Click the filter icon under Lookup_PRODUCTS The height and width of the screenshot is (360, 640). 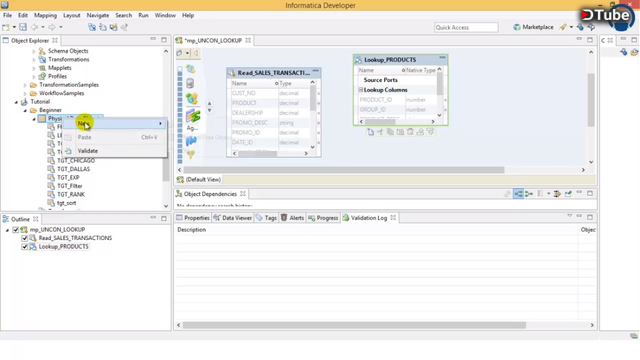coord(430,131)
